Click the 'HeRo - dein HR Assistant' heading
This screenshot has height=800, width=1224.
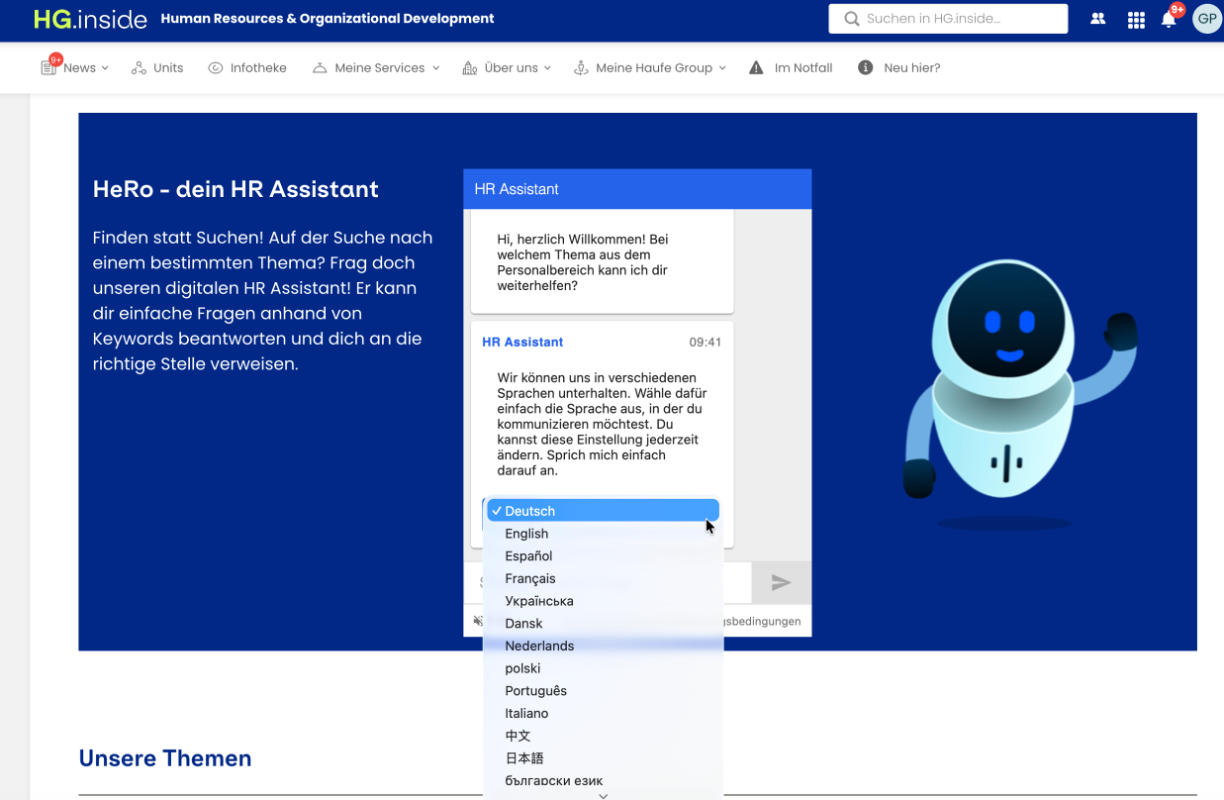[236, 189]
